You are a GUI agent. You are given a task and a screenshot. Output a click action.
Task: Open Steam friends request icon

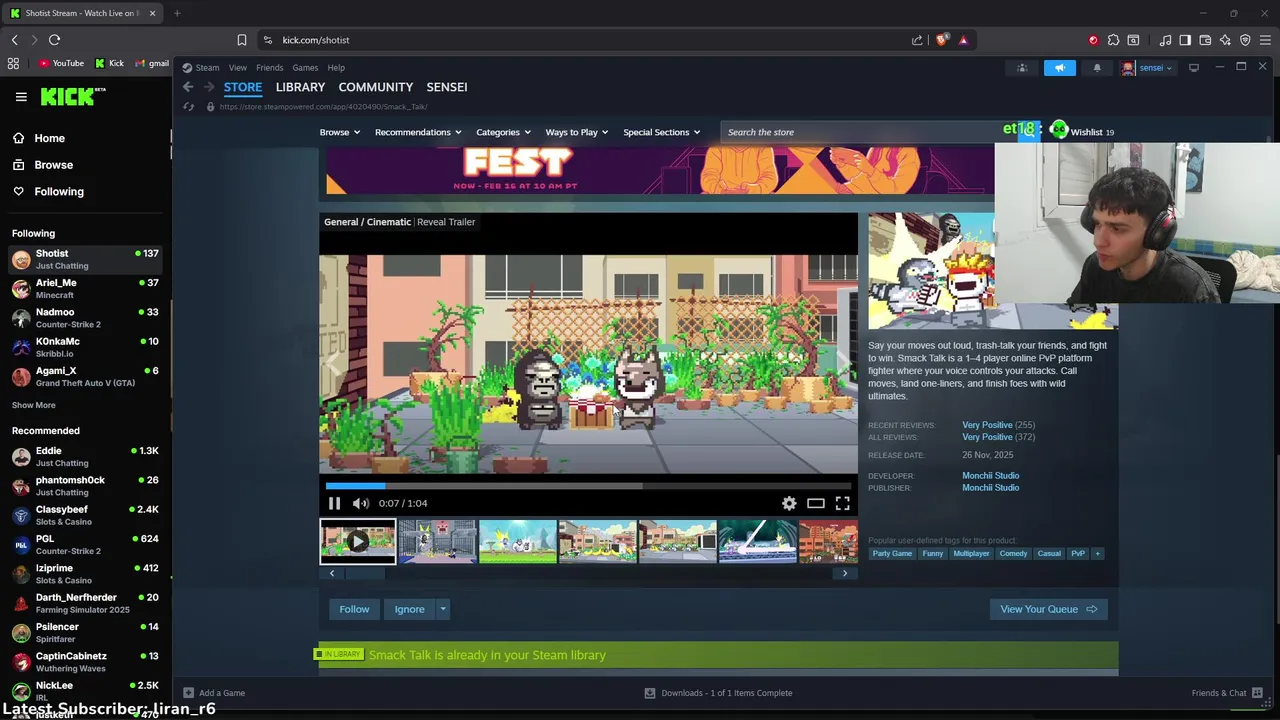[x=1022, y=68]
